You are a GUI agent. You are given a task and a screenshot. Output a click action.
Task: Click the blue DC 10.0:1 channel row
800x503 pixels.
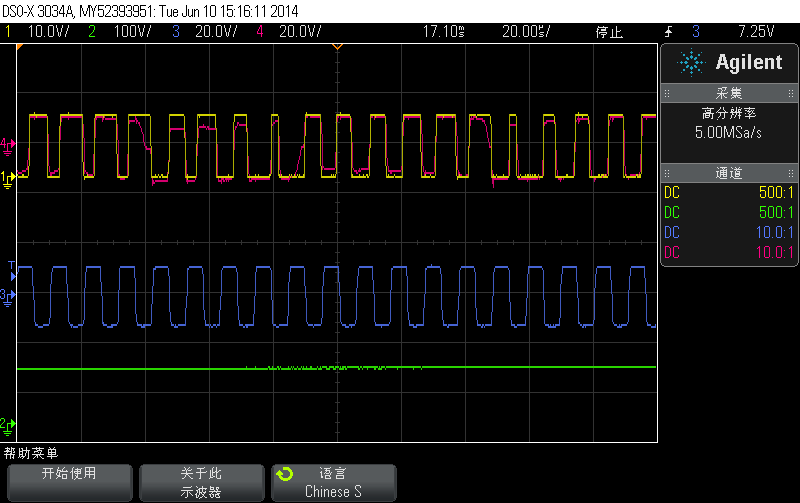[x=729, y=233]
